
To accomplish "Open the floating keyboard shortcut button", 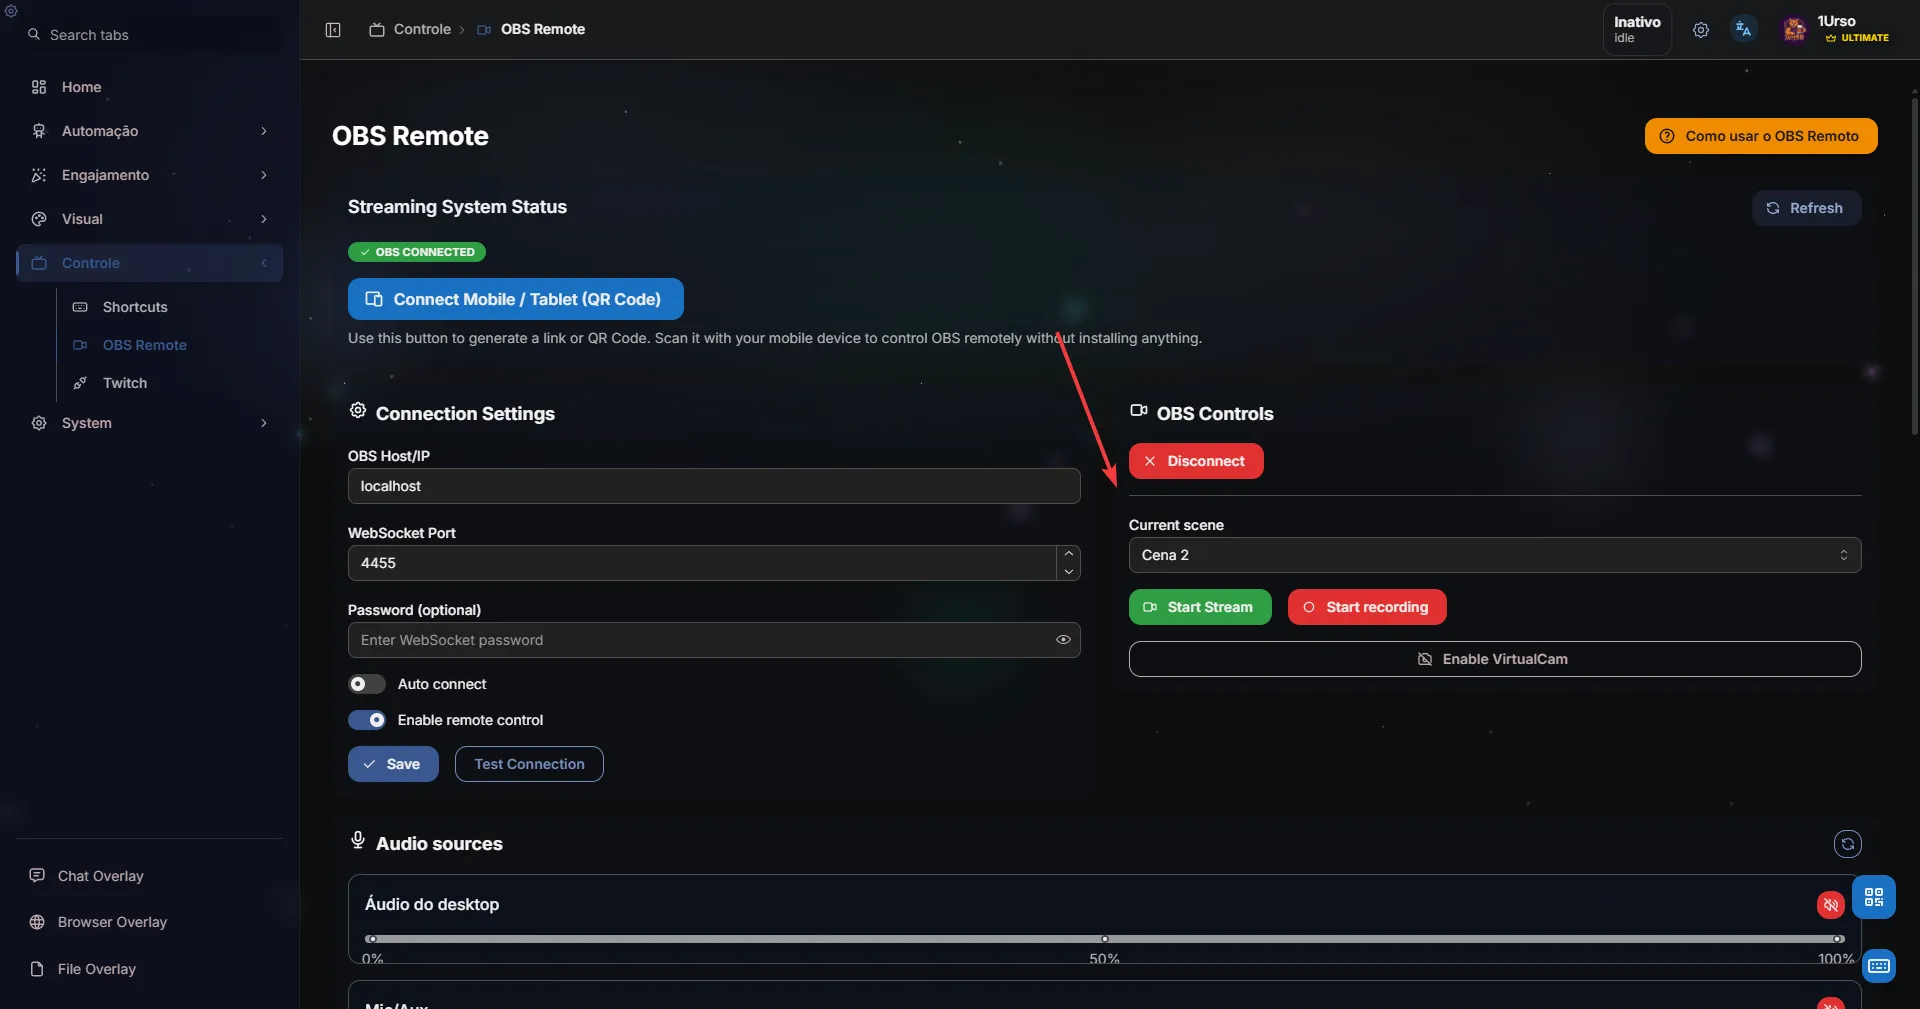I will (x=1878, y=966).
